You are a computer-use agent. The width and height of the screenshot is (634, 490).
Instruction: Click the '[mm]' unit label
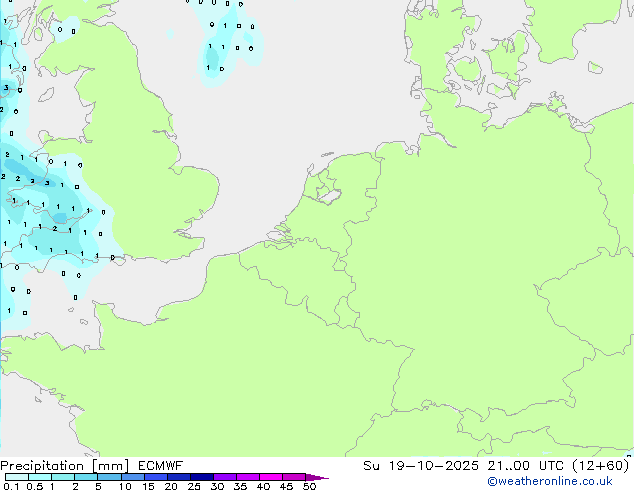click(110, 466)
